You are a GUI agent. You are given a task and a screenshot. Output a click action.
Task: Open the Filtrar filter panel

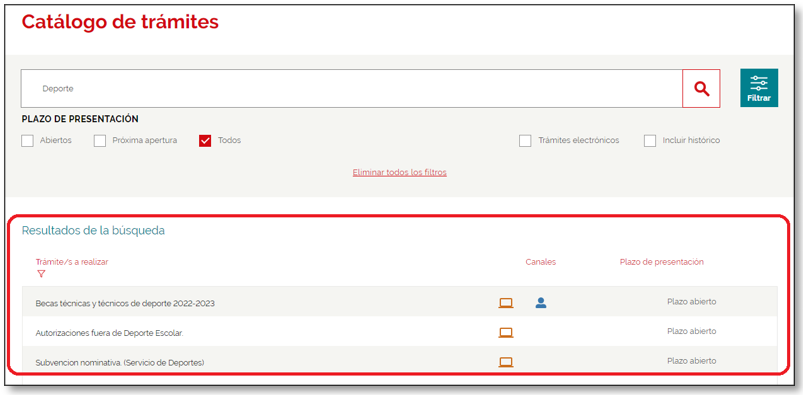759,88
